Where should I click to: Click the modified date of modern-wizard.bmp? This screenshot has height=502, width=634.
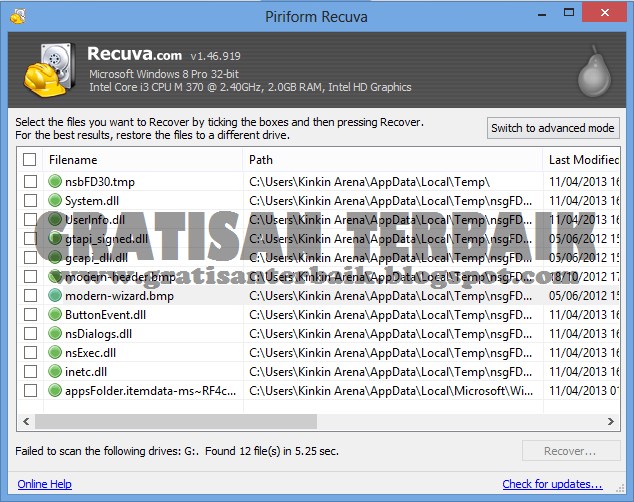(x=584, y=296)
